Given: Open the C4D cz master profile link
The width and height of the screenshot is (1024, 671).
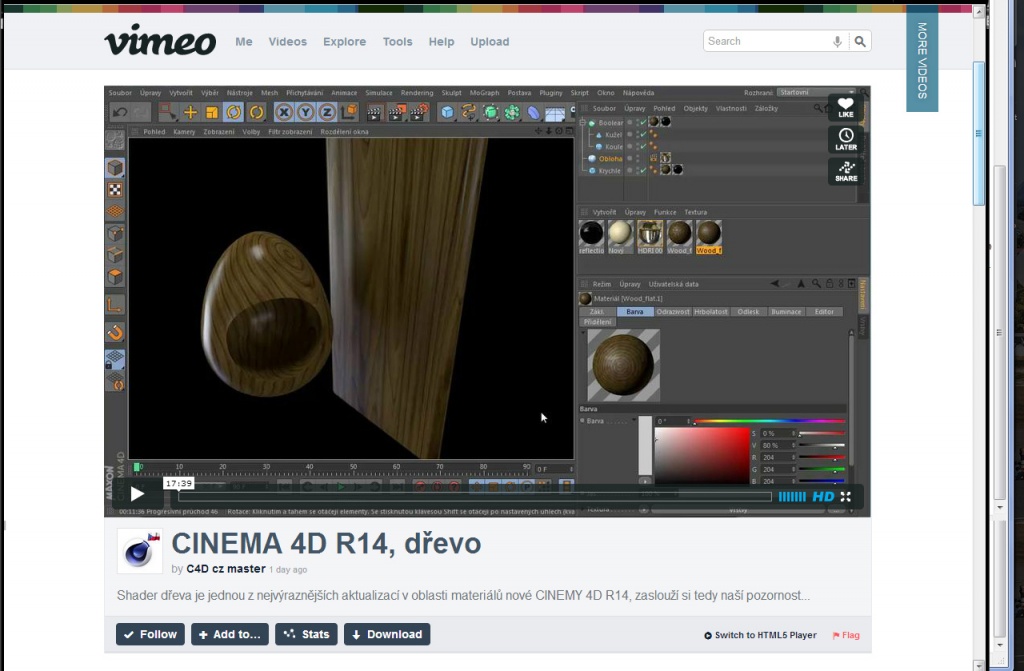Looking at the screenshot, I should (x=225, y=568).
